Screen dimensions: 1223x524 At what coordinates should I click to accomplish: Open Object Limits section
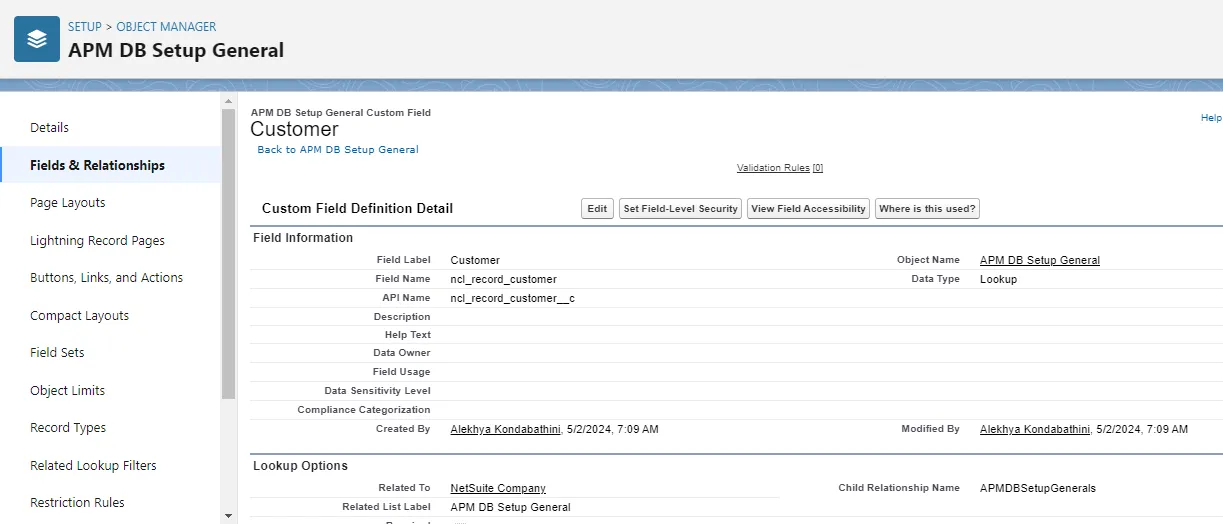(68, 391)
